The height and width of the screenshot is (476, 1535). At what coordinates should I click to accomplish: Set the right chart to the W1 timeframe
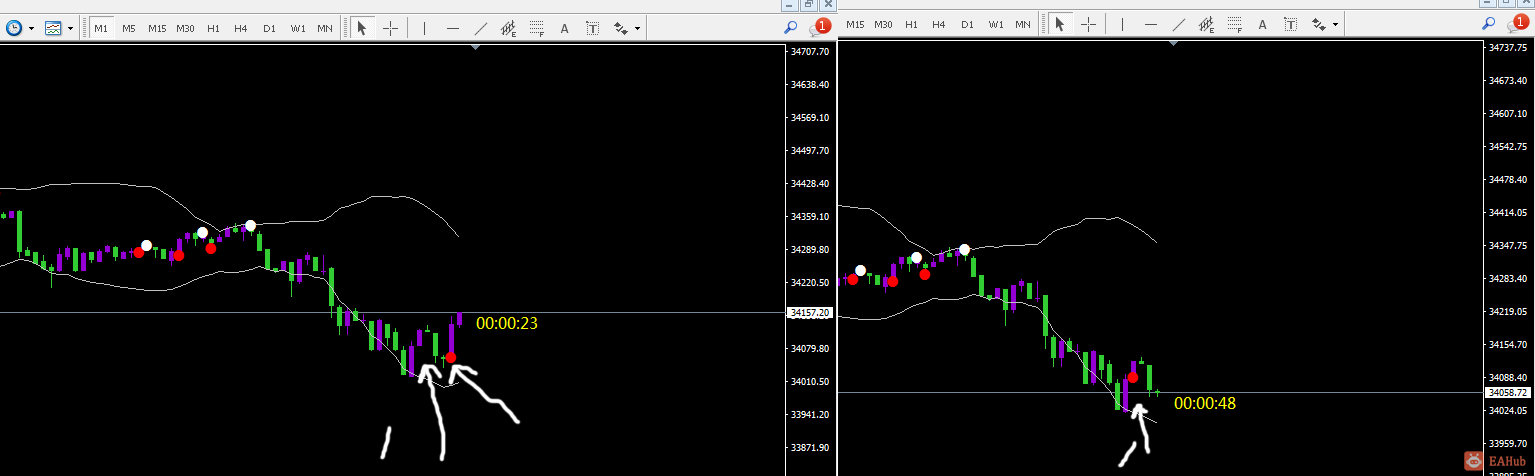(x=996, y=23)
